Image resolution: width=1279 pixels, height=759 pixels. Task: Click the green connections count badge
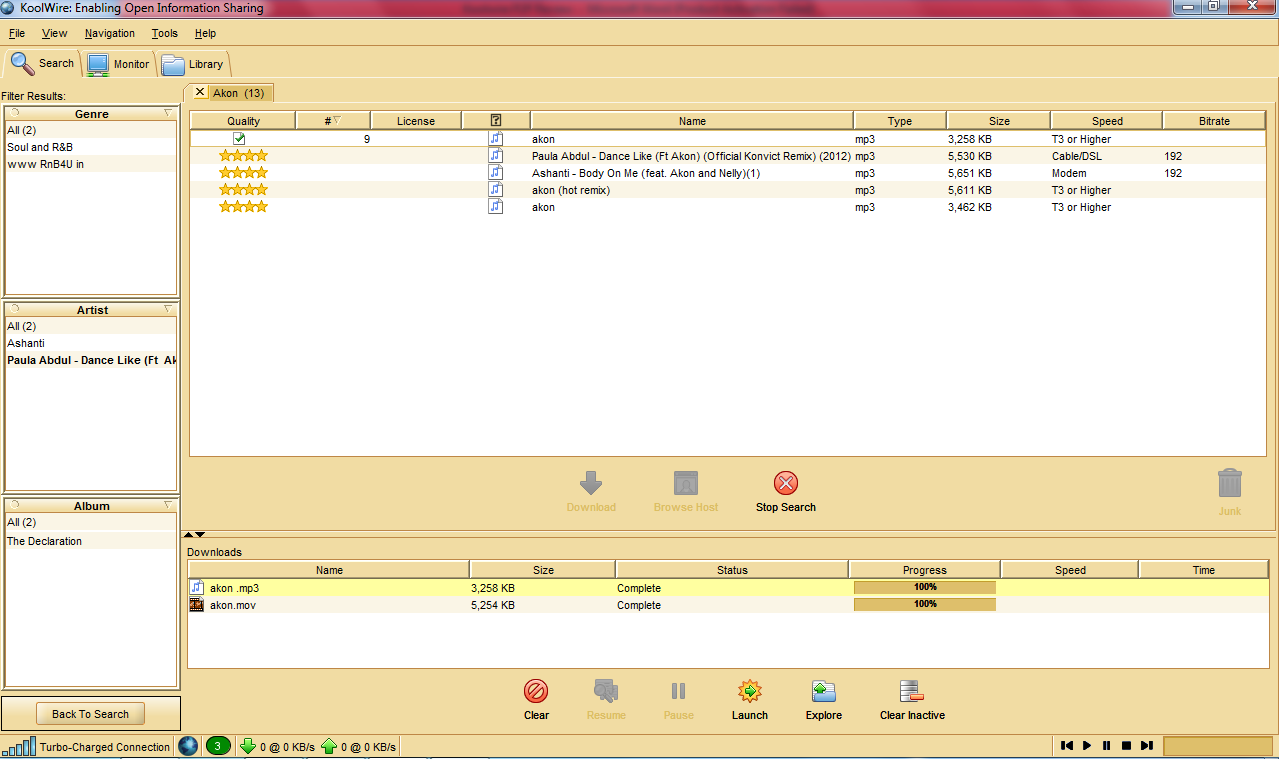tap(218, 746)
